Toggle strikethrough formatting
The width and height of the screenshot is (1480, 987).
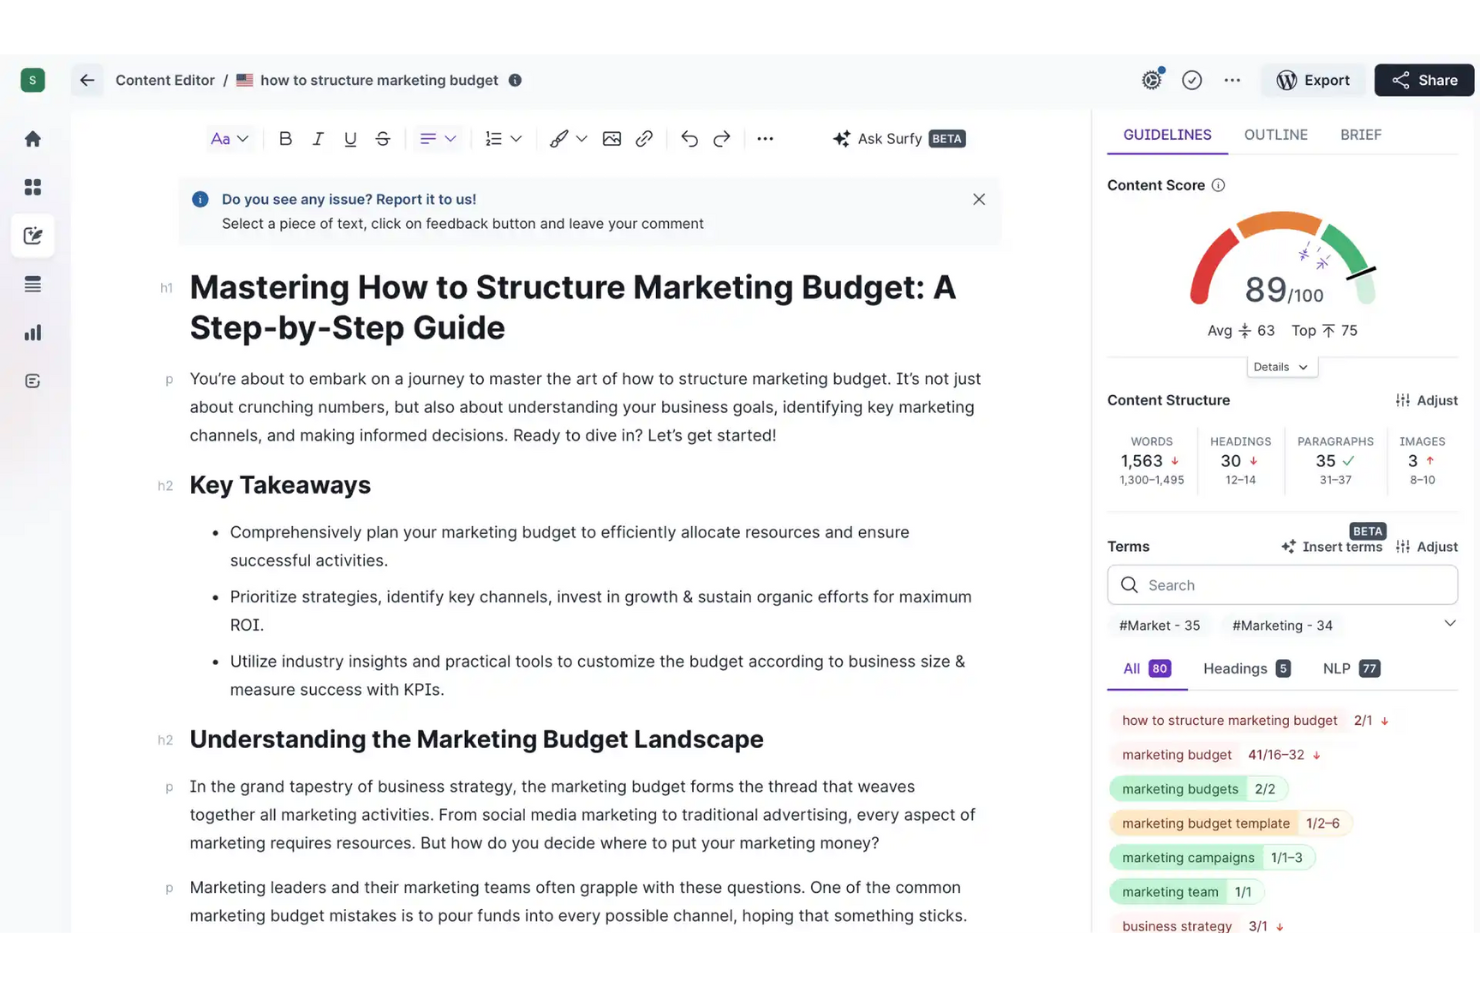tap(382, 138)
